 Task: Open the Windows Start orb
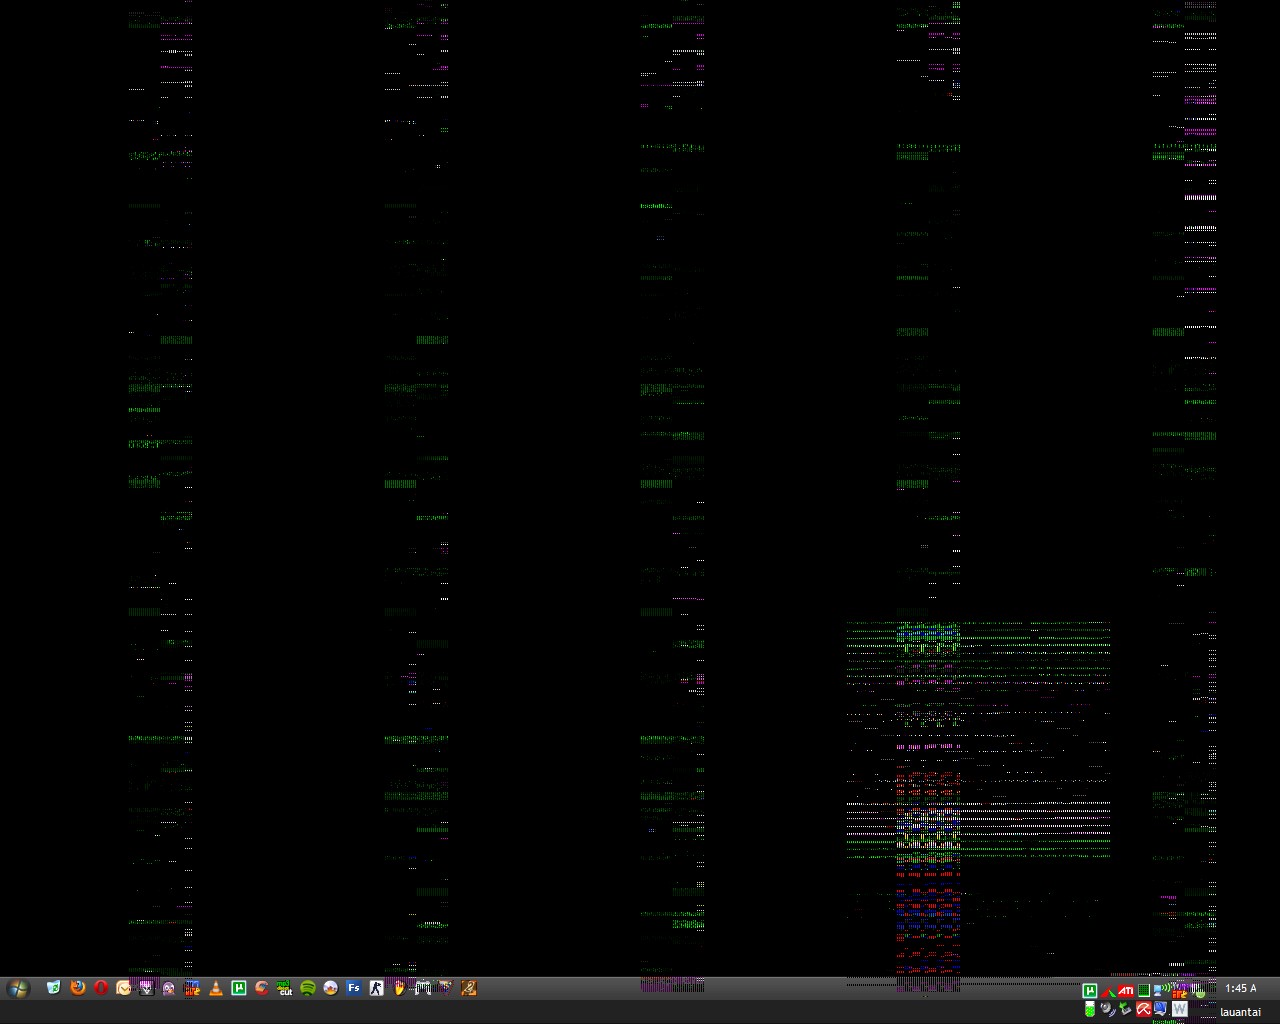(18, 988)
